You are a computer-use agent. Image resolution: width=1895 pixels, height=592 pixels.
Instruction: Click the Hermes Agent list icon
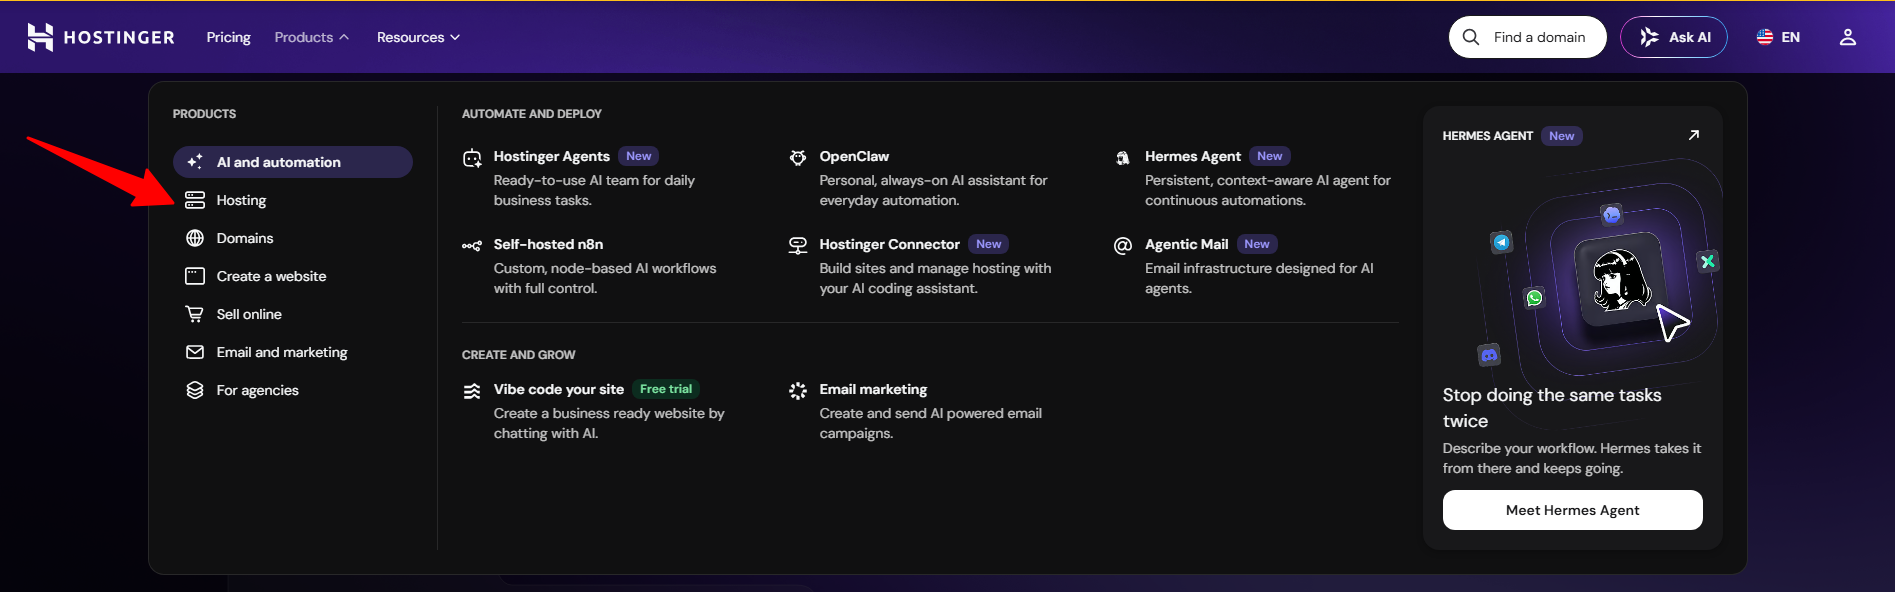1123,157
